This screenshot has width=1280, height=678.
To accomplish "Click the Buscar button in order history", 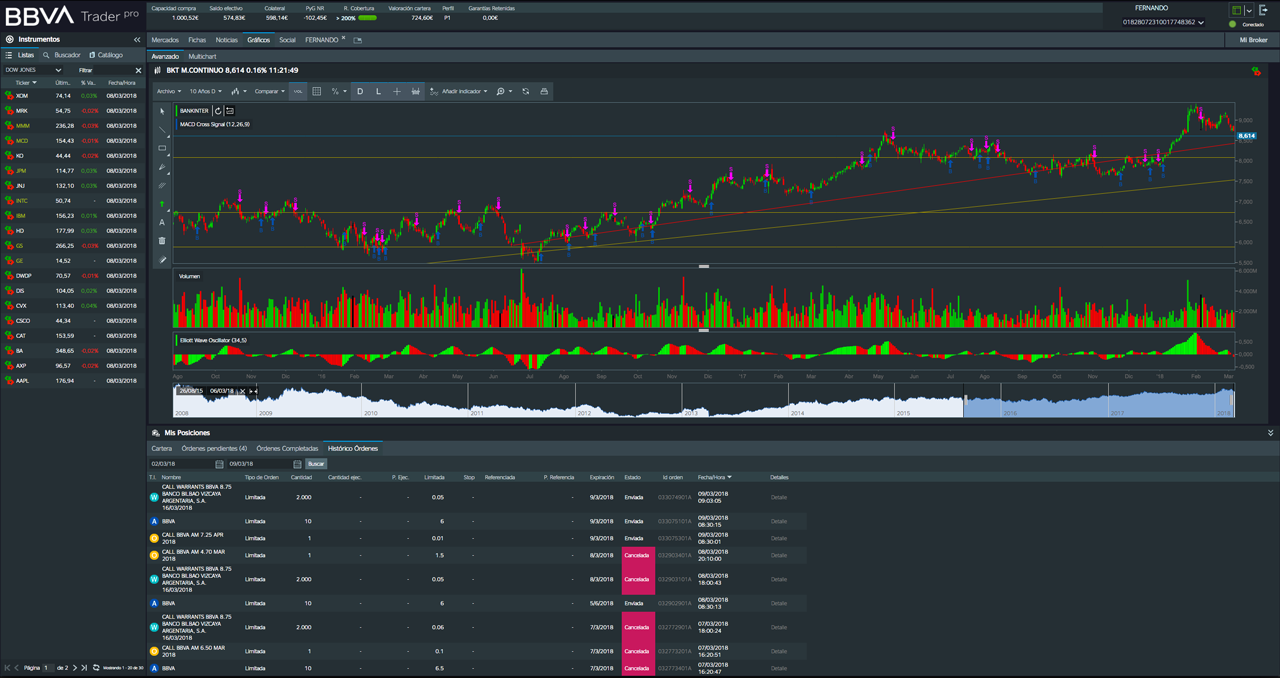I will (316, 464).
